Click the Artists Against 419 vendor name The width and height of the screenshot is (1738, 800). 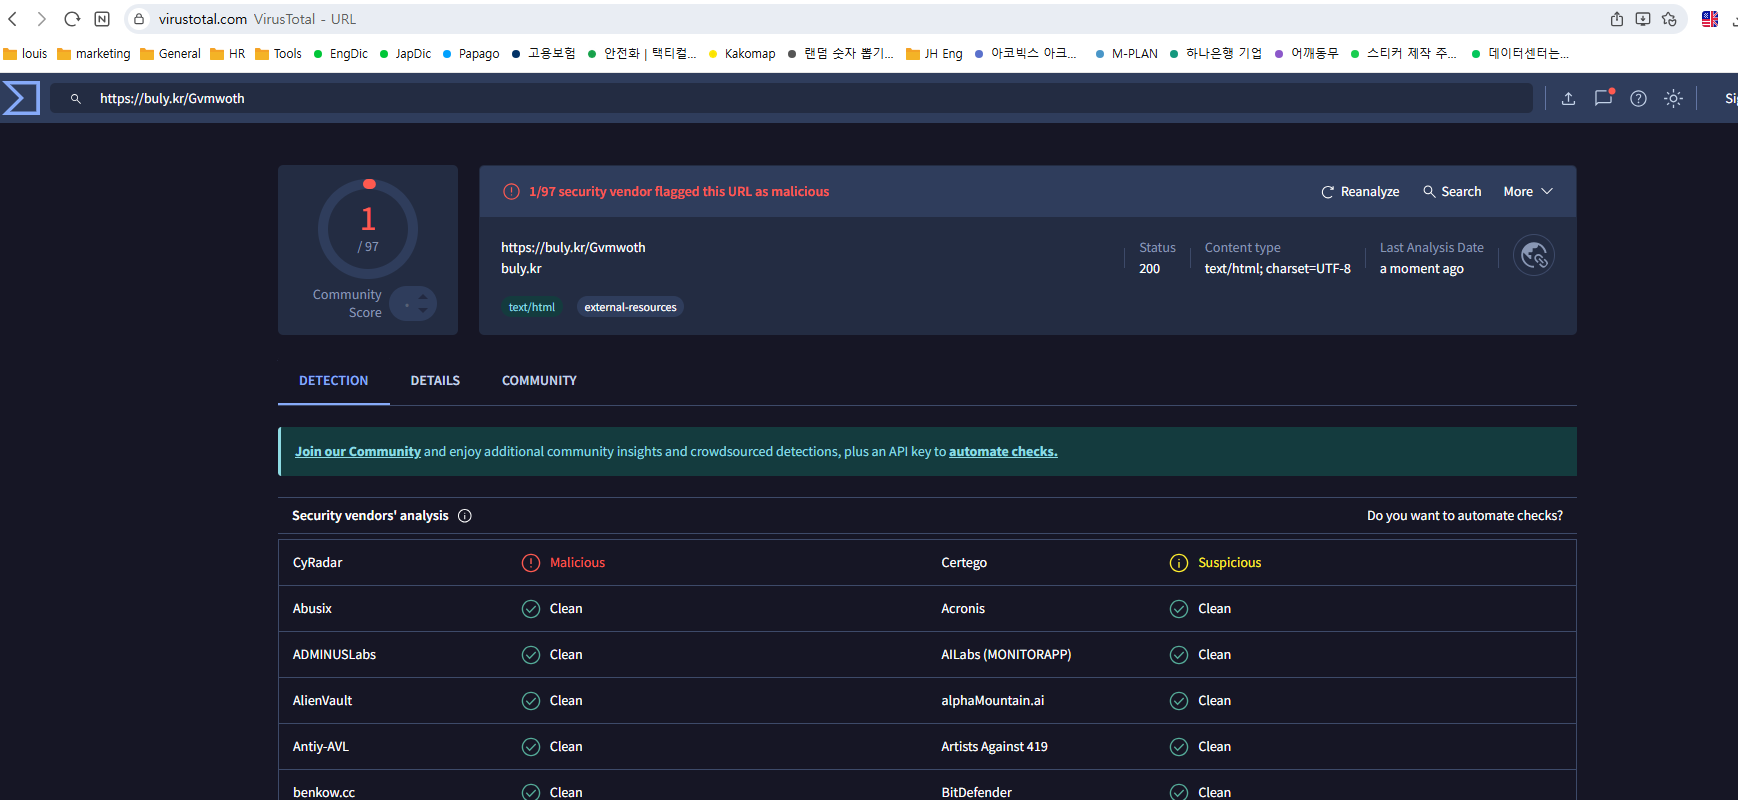994,747
